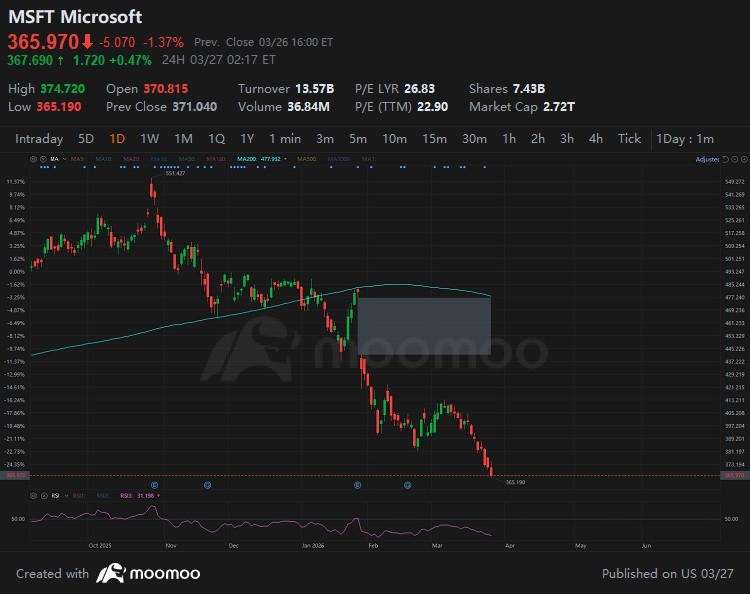
Task: Click the P/E (TTM) value 22.90
Action: pos(432,107)
